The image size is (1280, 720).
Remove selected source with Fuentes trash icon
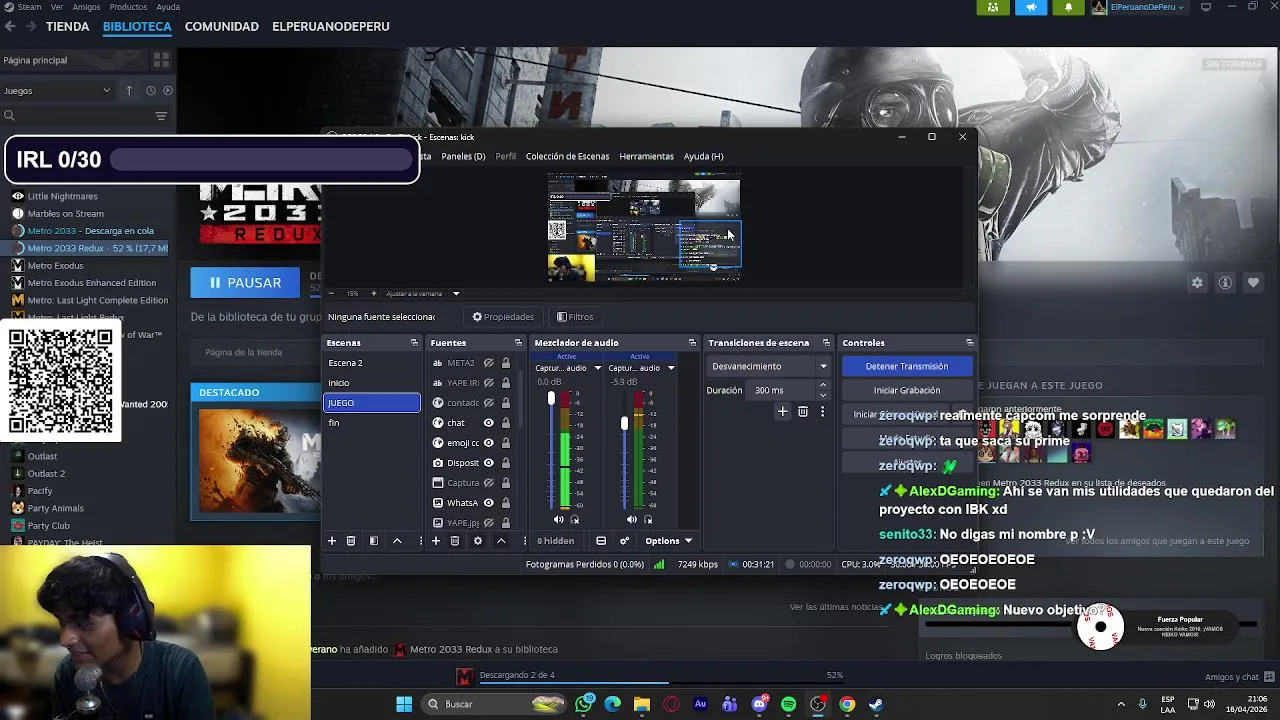tap(455, 541)
